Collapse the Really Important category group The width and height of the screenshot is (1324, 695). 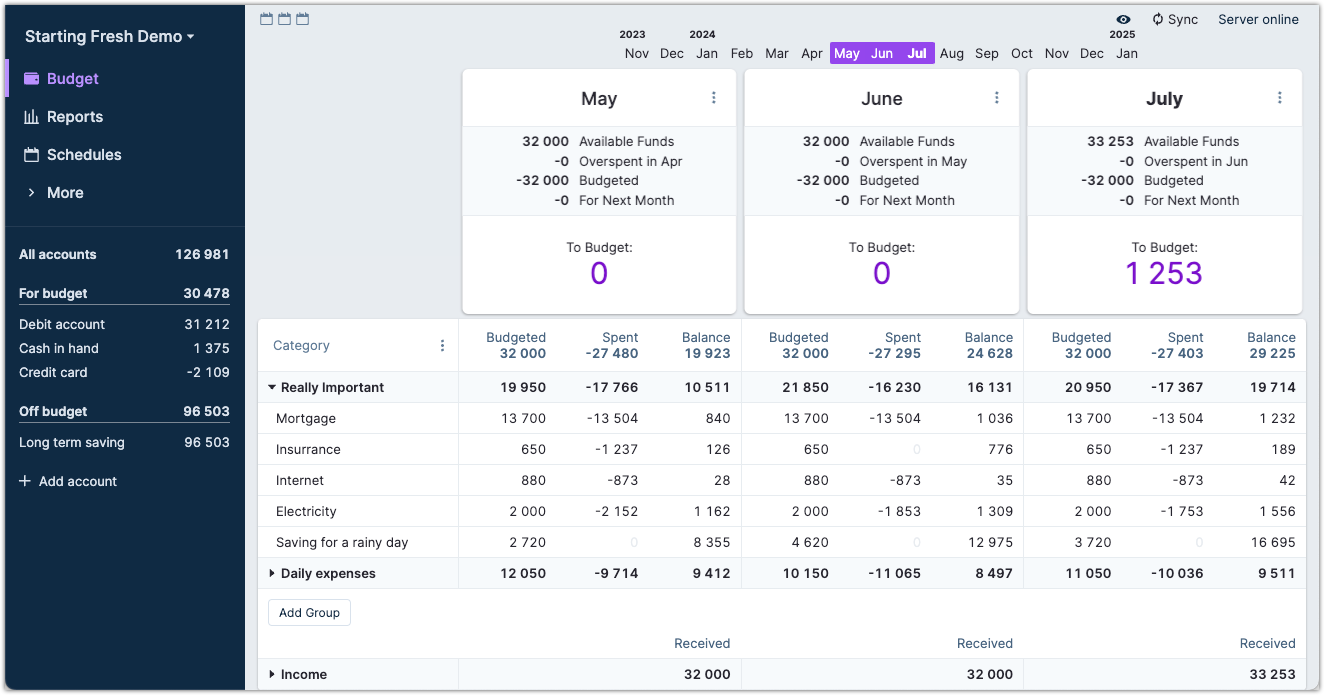(272, 388)
